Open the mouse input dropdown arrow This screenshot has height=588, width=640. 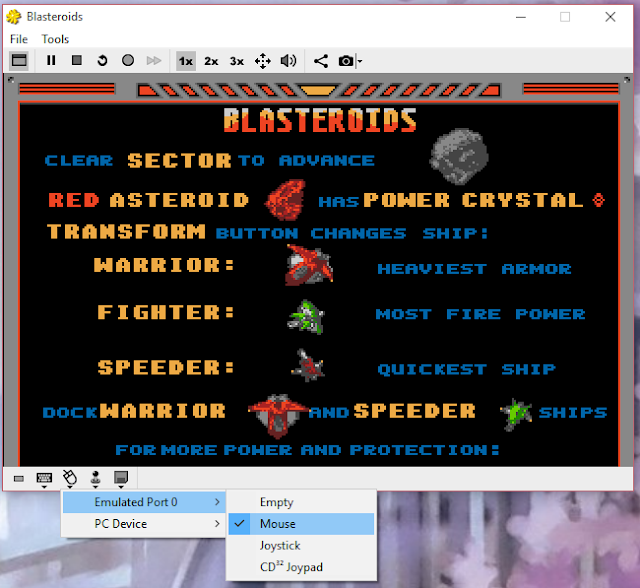click(70, 487)
